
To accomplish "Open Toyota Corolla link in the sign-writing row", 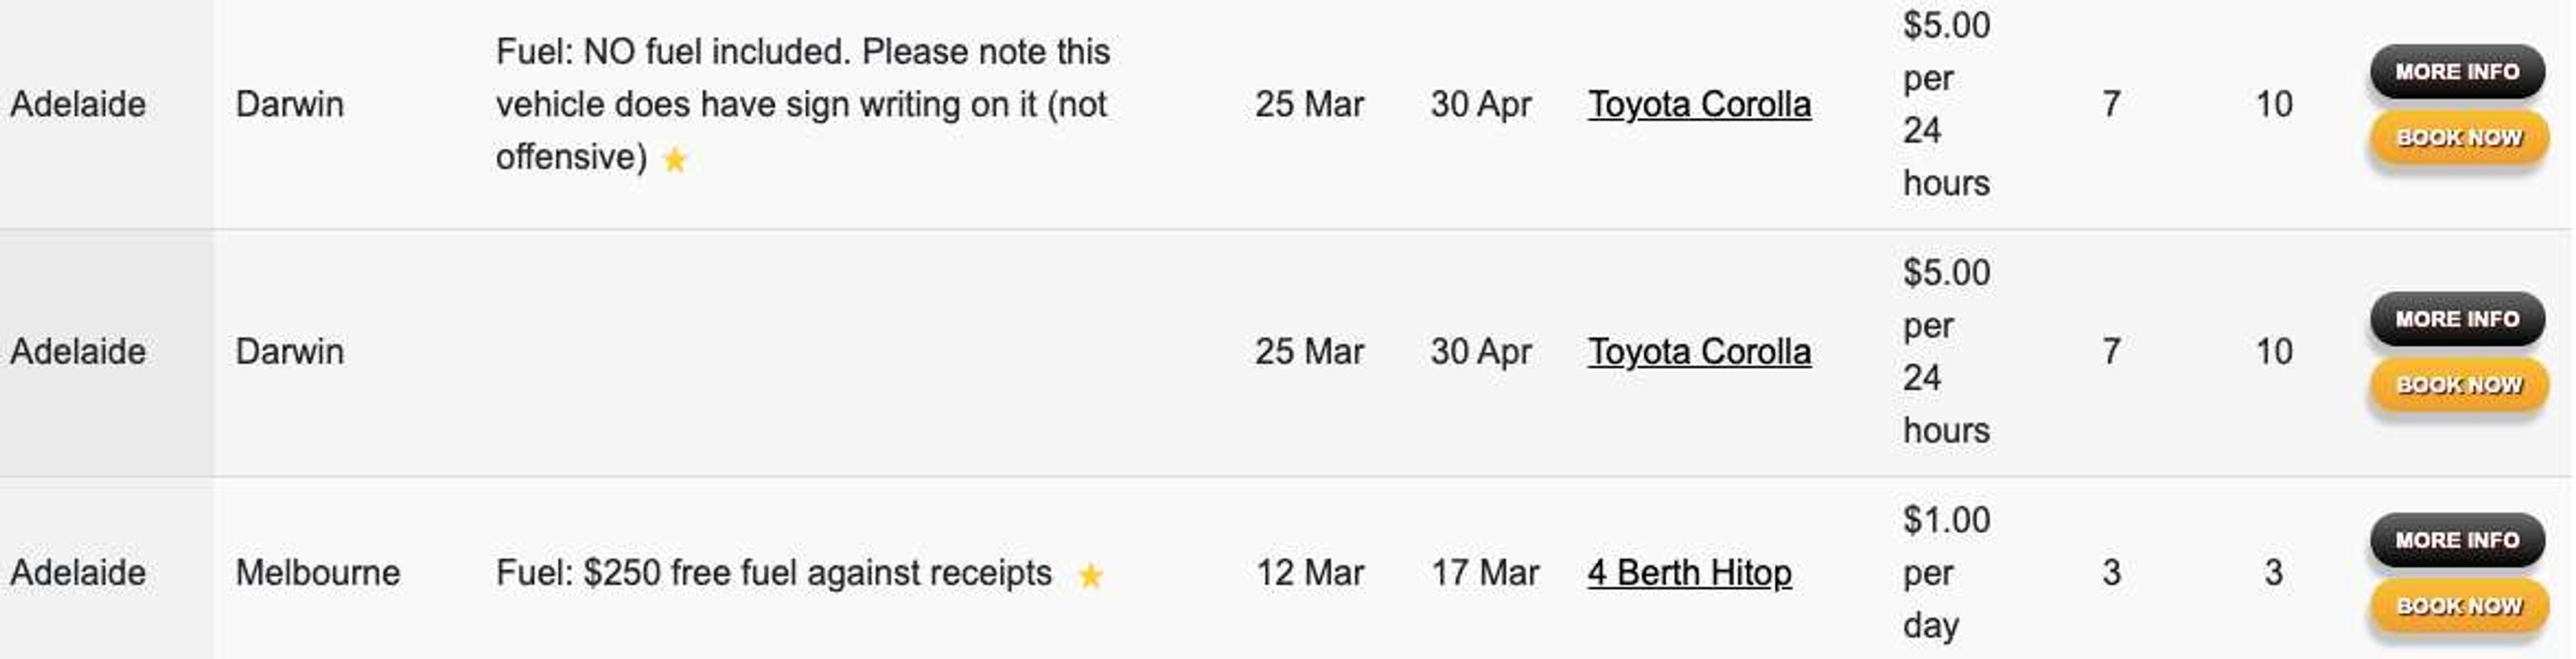I will (1699, 104).
